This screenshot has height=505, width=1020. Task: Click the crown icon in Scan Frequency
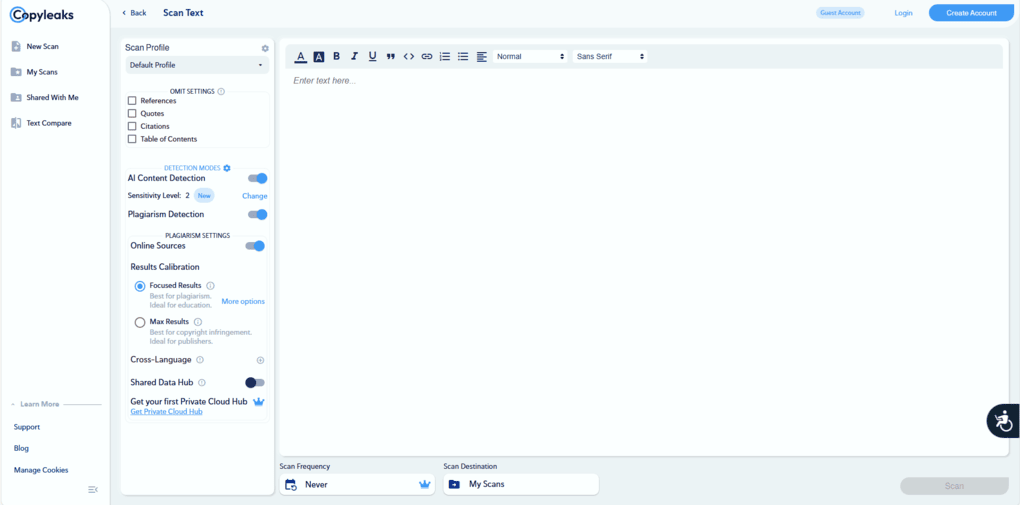click(425, 484)
